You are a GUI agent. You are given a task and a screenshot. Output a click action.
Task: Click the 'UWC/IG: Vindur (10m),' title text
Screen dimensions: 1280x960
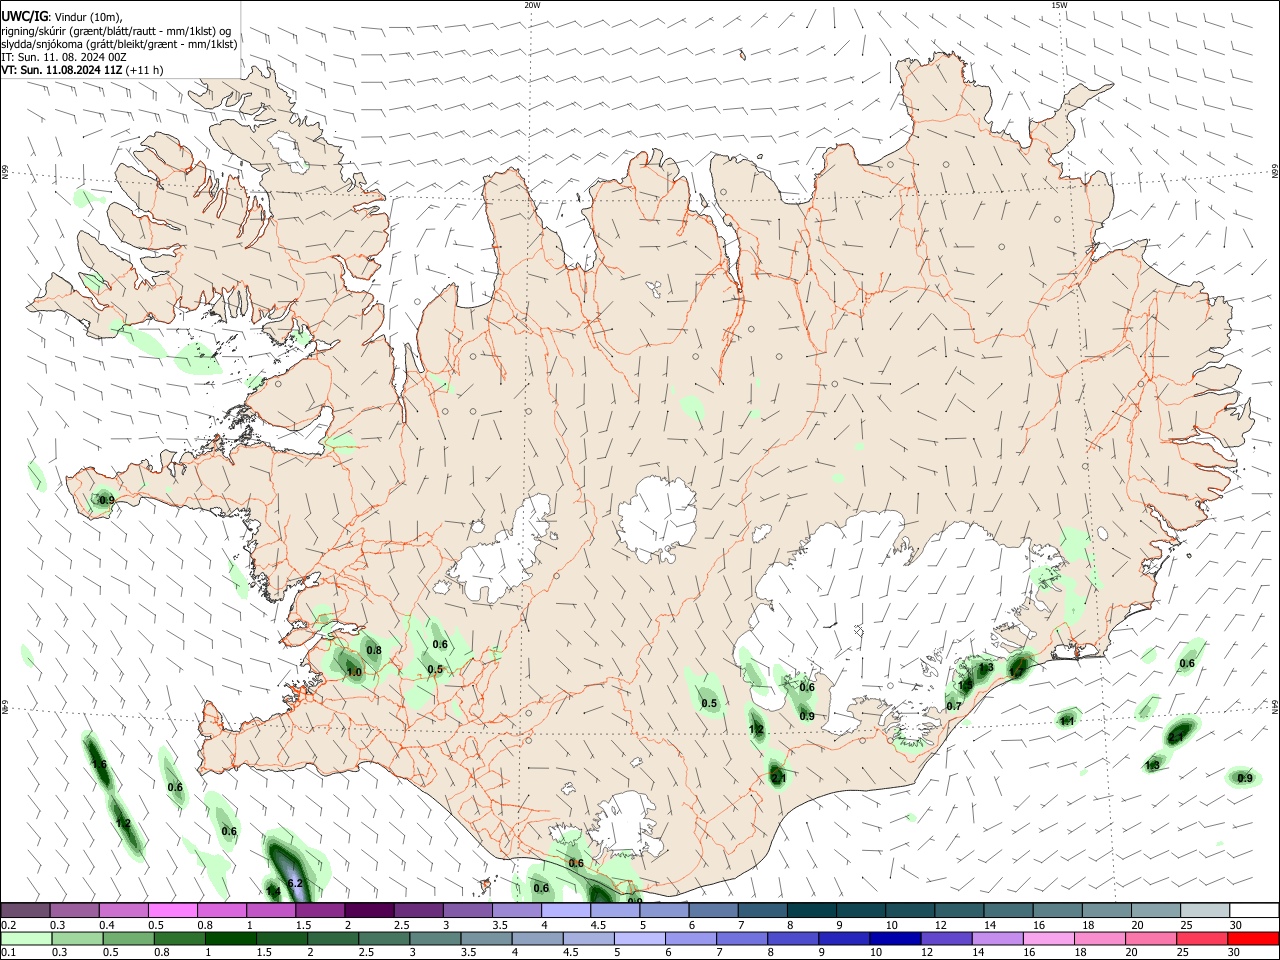(62, 17)
